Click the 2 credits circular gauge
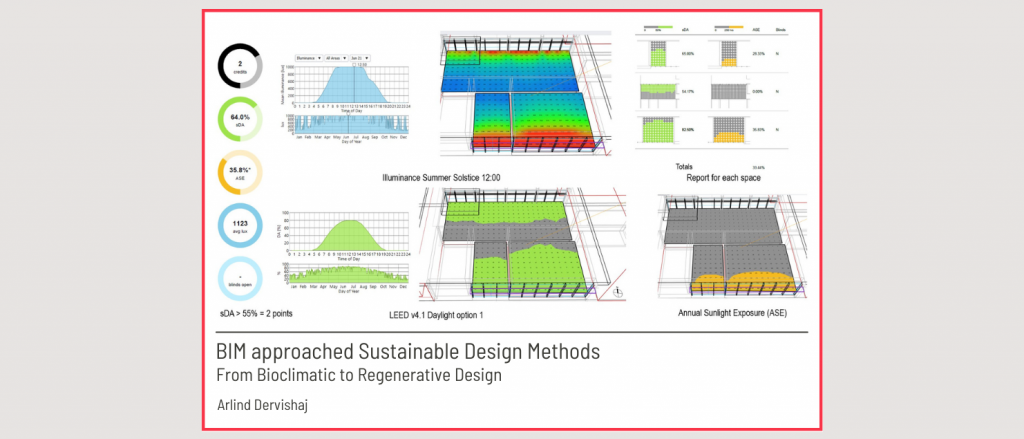The width and height of the screenshot is (1024, 439). point(240,68)
